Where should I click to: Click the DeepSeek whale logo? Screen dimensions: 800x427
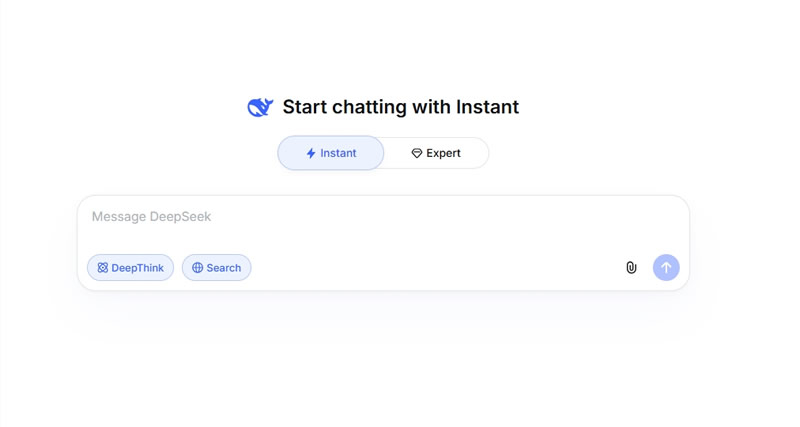click(260, 107)
